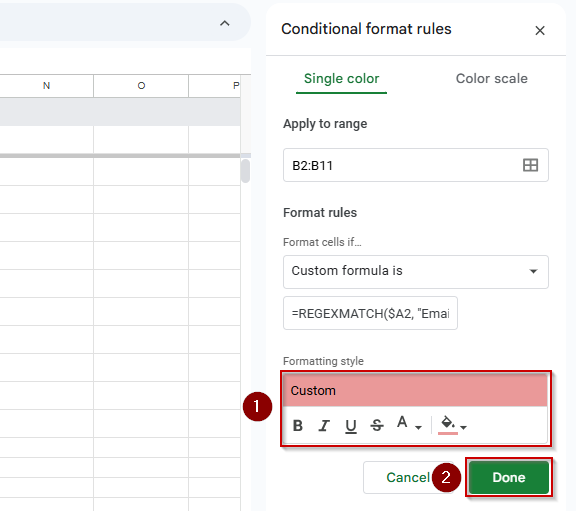Close the Conditional format rules panel
Viewport: 576px width, 511px height.
click(x=540, y=30)
